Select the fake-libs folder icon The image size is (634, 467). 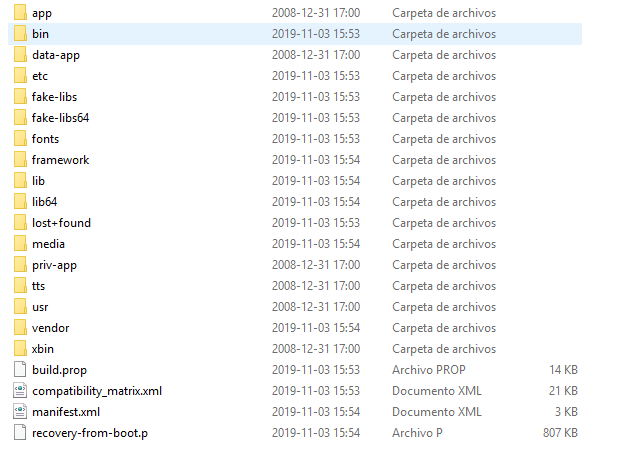tap(20, 97)
